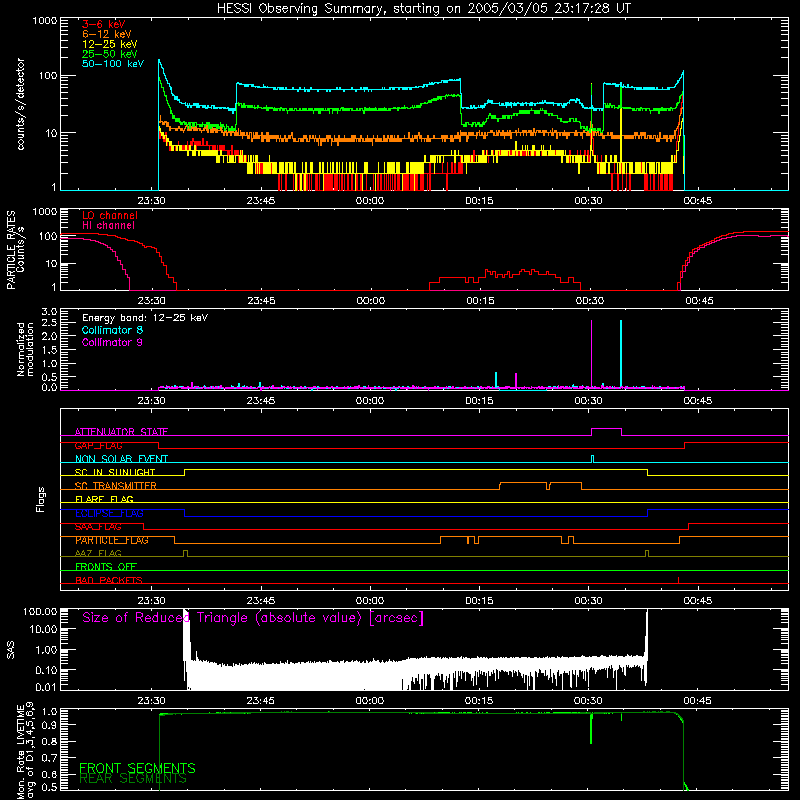Select the HESSI Observing Summary title text
This screenshot has width=800, height=800.
click(423, 9)
